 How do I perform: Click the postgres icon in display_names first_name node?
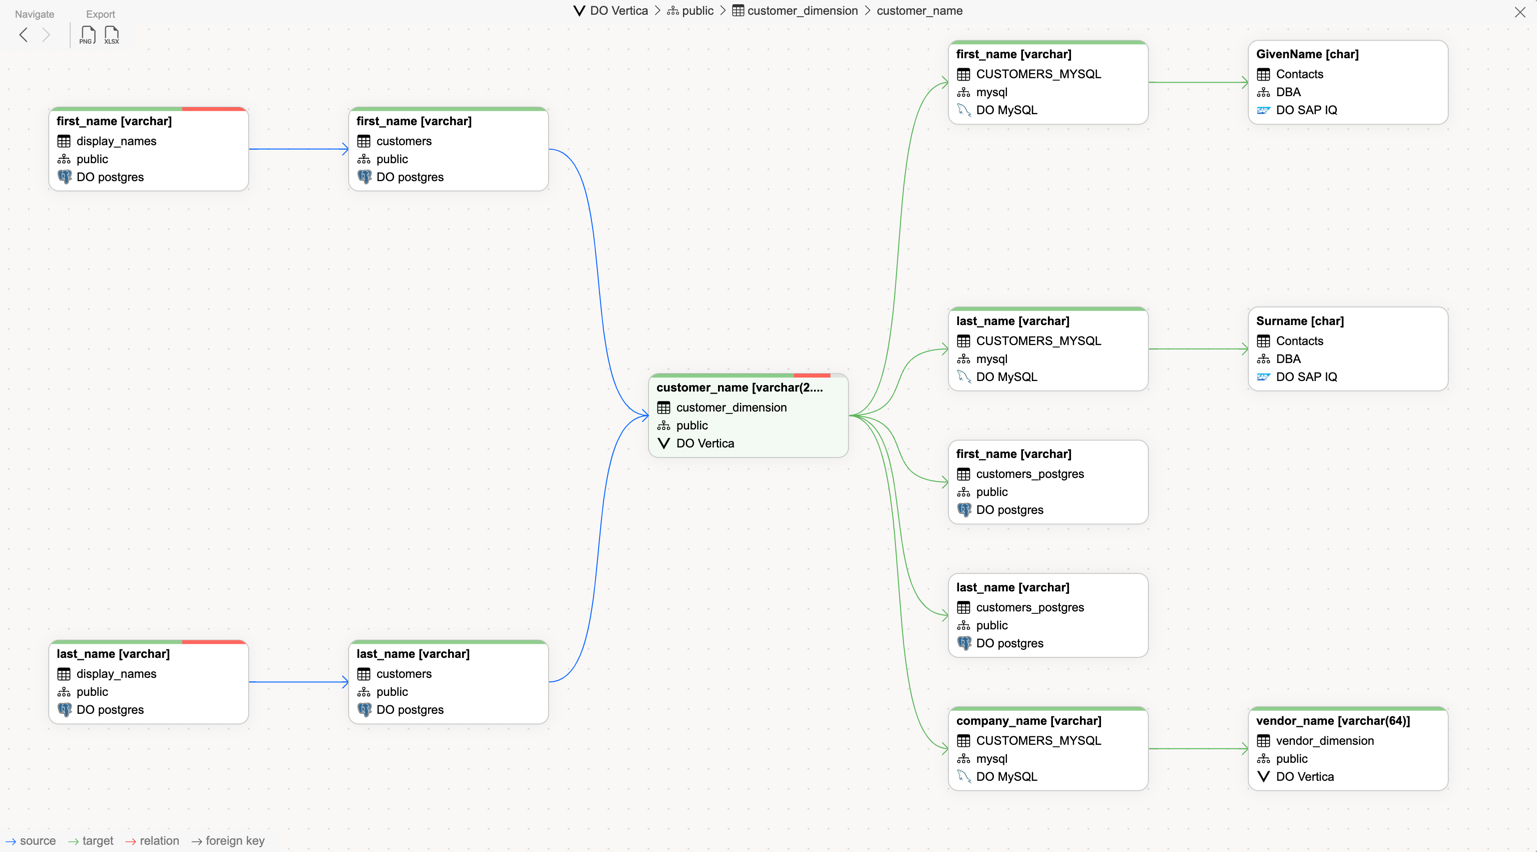64,177
